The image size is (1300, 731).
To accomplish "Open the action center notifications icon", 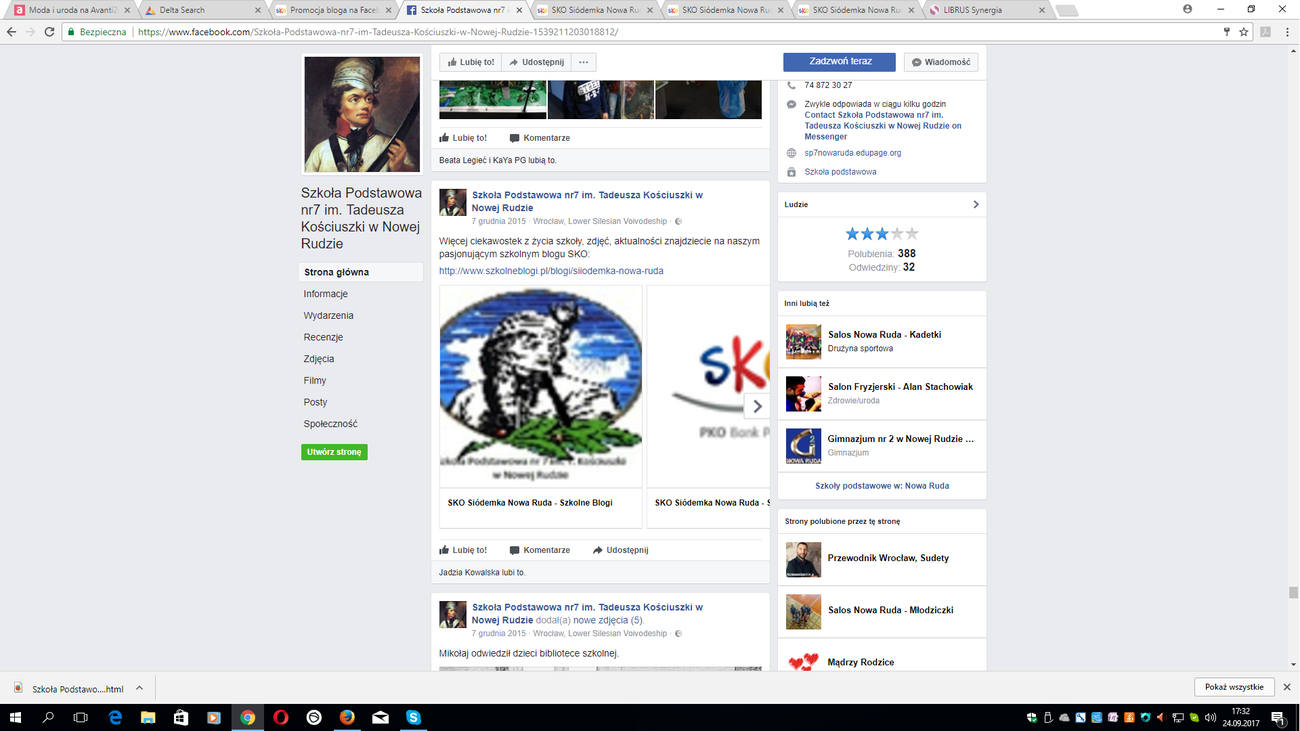I will pyautogui.click(x=1279, y=717).
